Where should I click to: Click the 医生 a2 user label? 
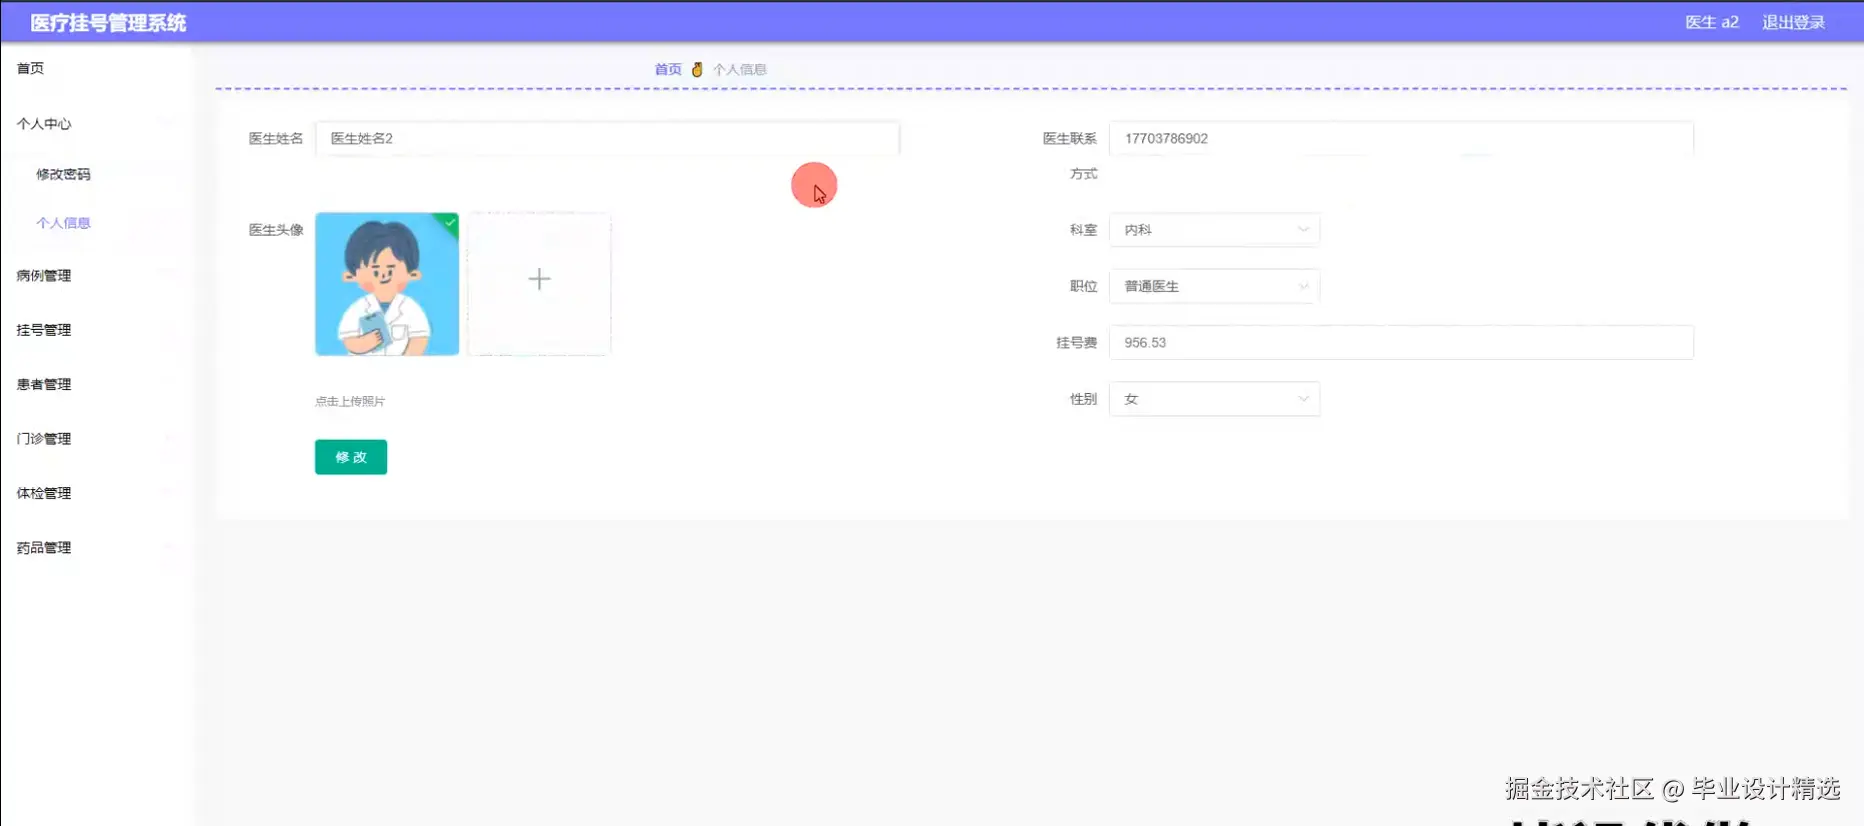pyautogui.click(x=1712, y=22)
